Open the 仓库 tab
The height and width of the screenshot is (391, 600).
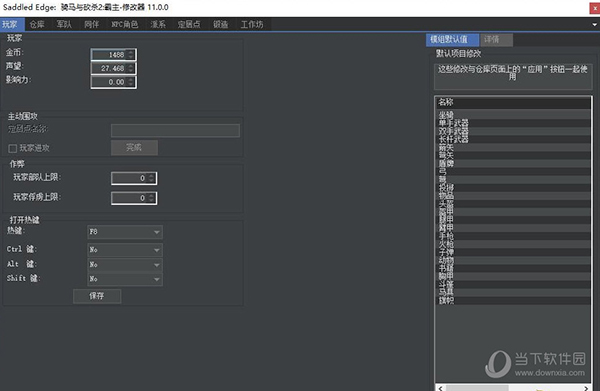[37, 24]
